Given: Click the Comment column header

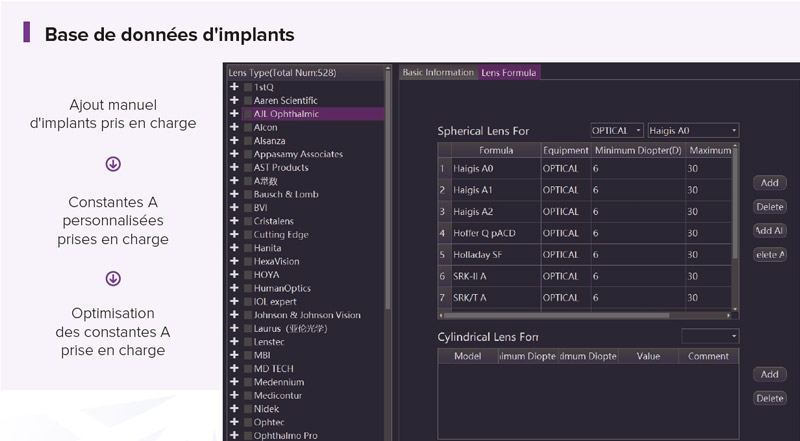Looking at the screenshot, I should (708, 356).
